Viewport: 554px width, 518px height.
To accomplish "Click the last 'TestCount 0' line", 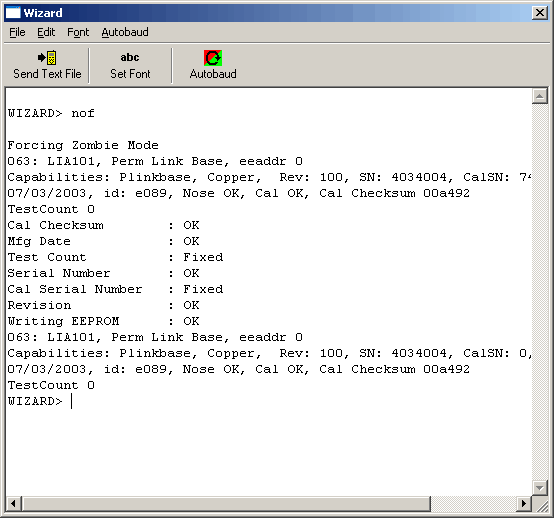I will [51, 385].
